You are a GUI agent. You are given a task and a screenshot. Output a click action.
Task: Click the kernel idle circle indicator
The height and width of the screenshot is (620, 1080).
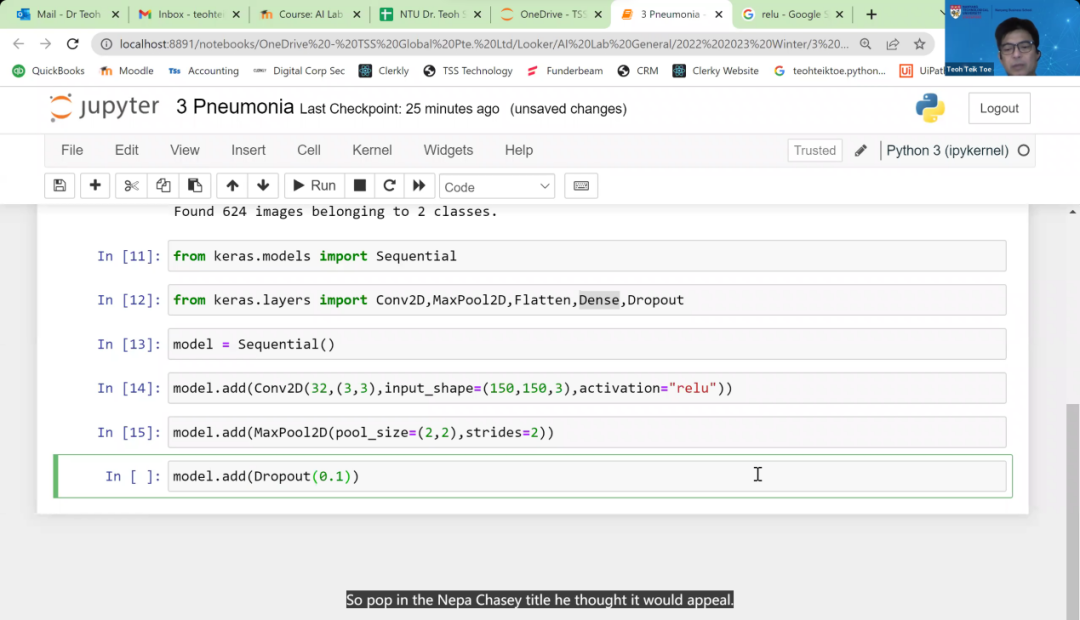tap(1024, 150)
